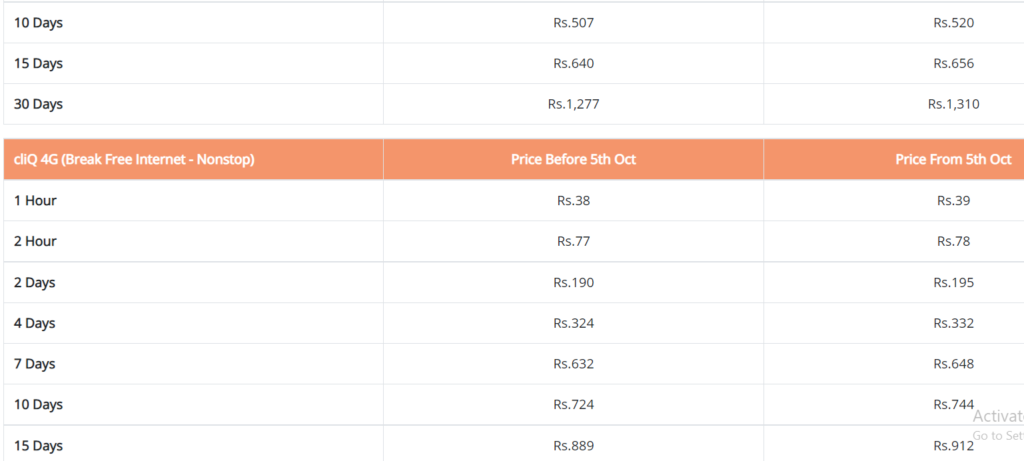
Task: Select the Price Before 5th Oct column header
Action: click(x=573, y=159)
